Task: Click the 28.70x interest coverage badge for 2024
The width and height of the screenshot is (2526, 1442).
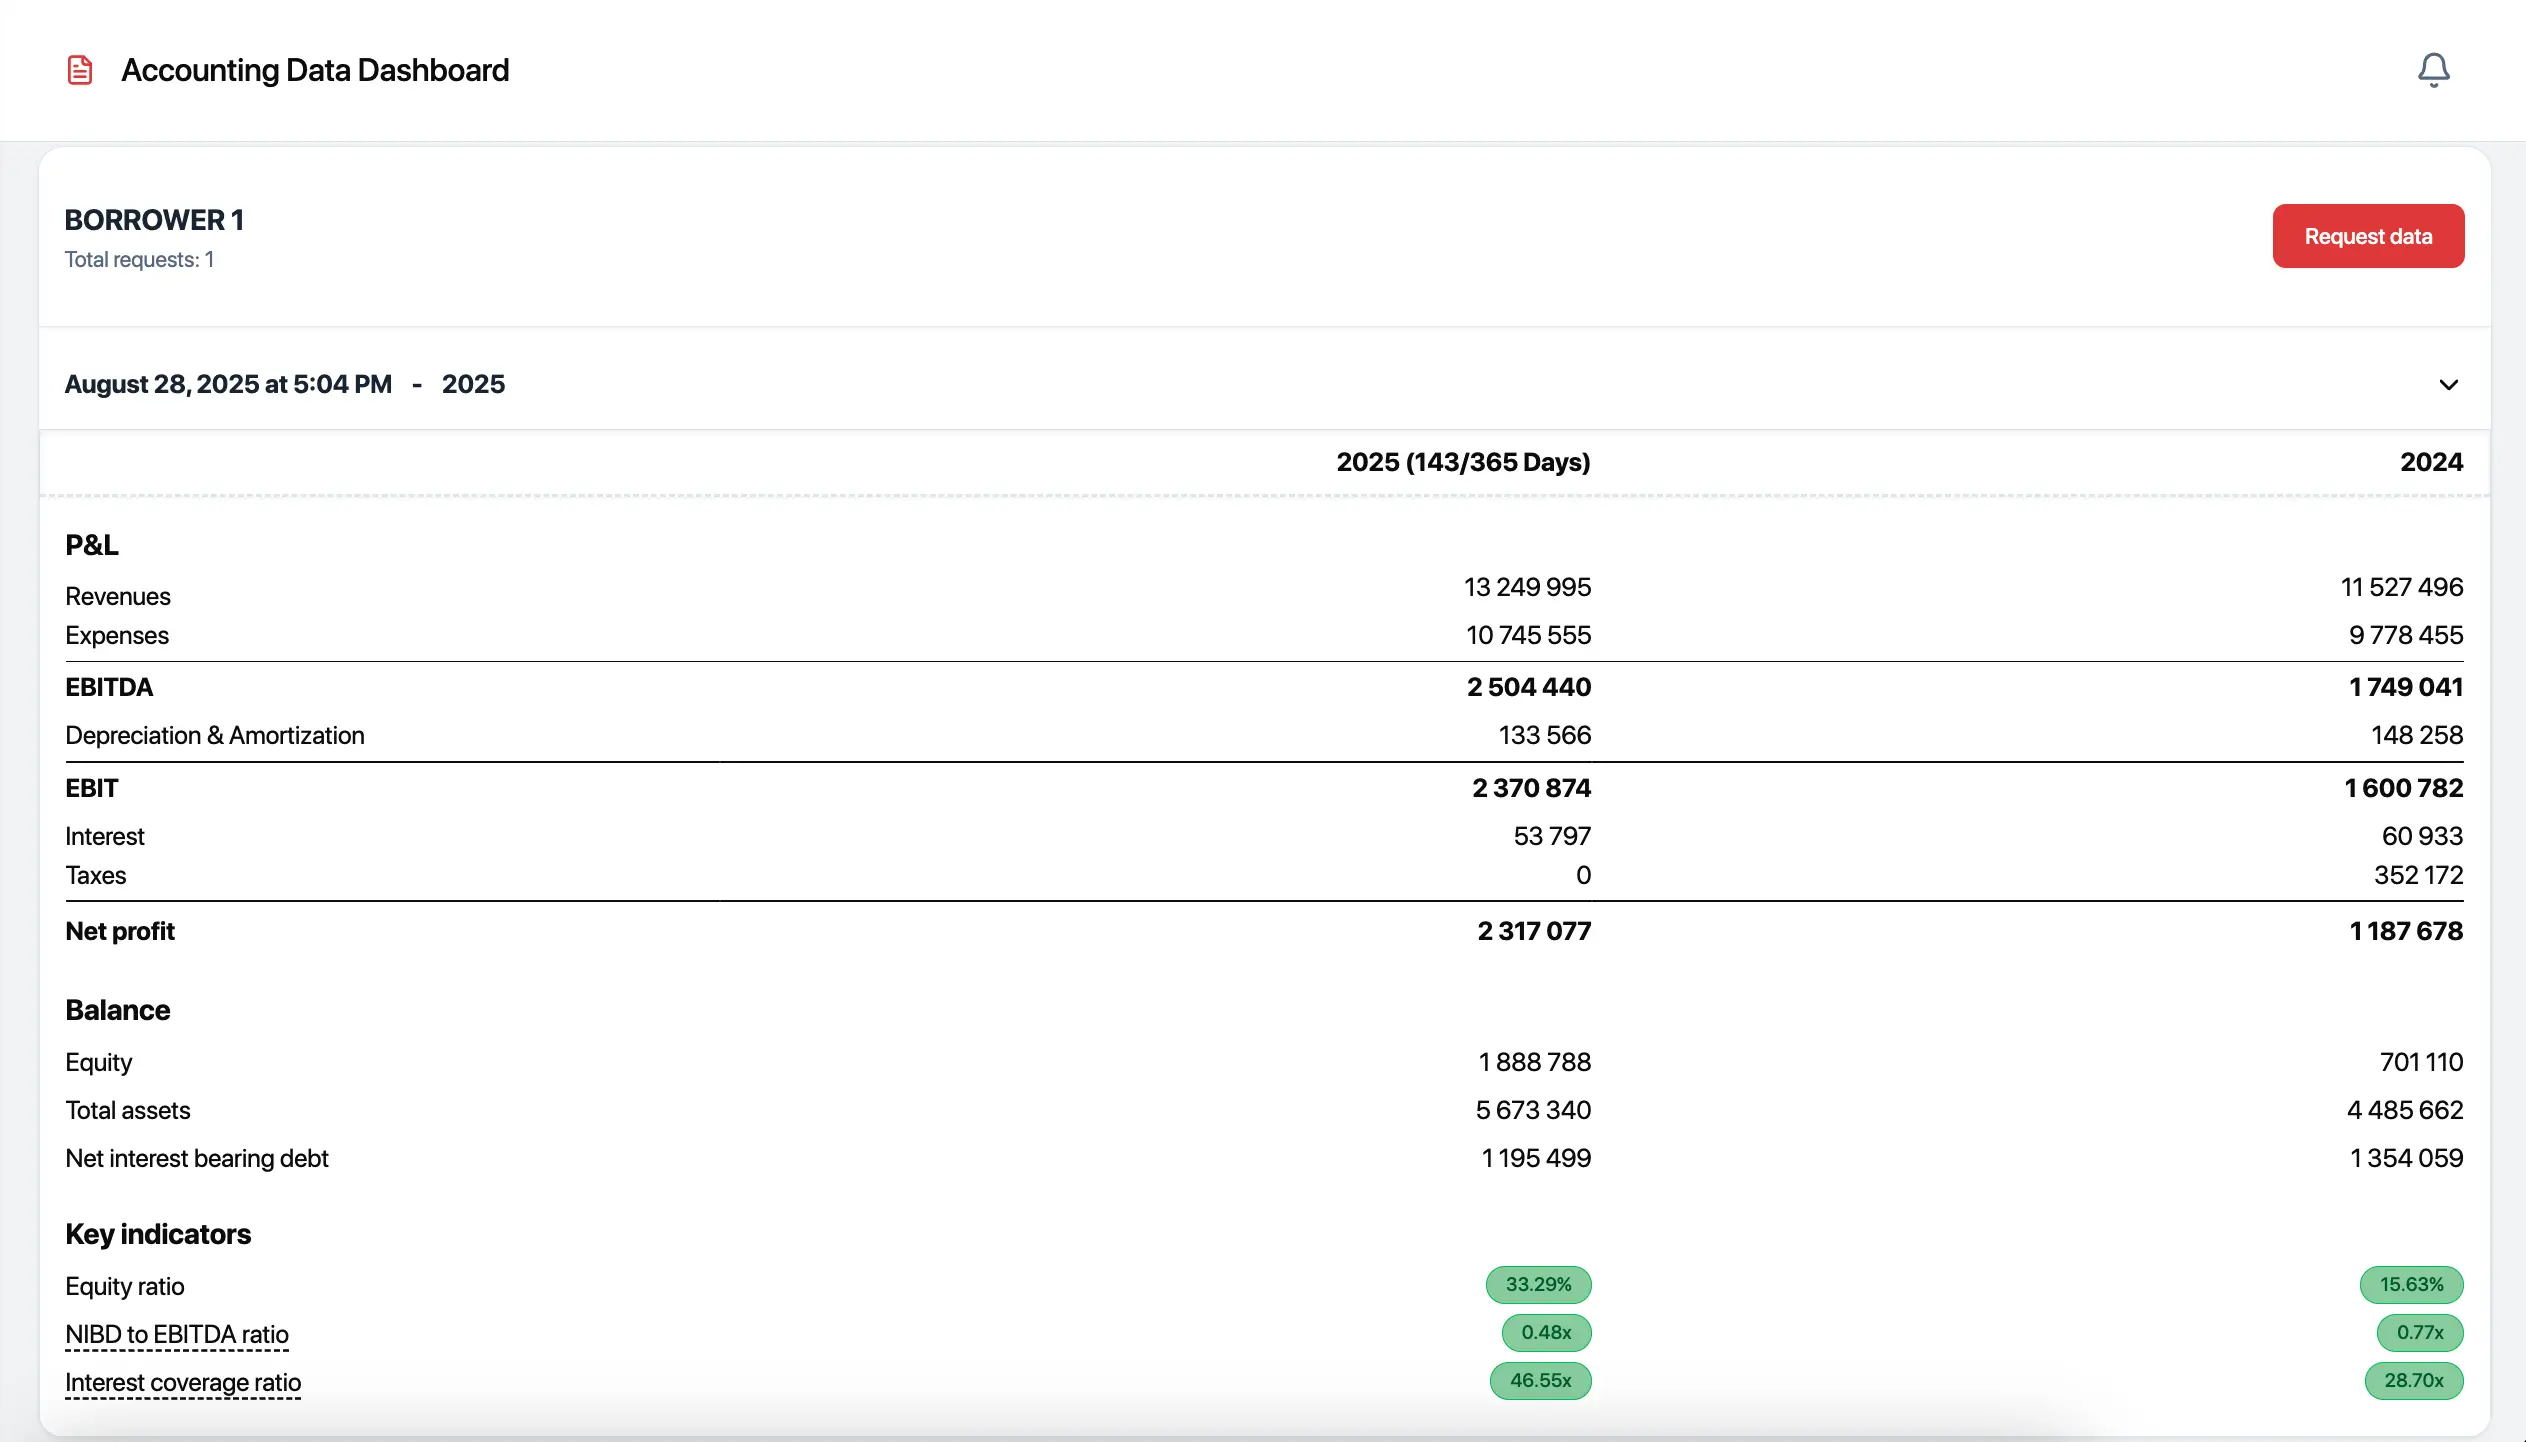Action: pos(2414,1381)
